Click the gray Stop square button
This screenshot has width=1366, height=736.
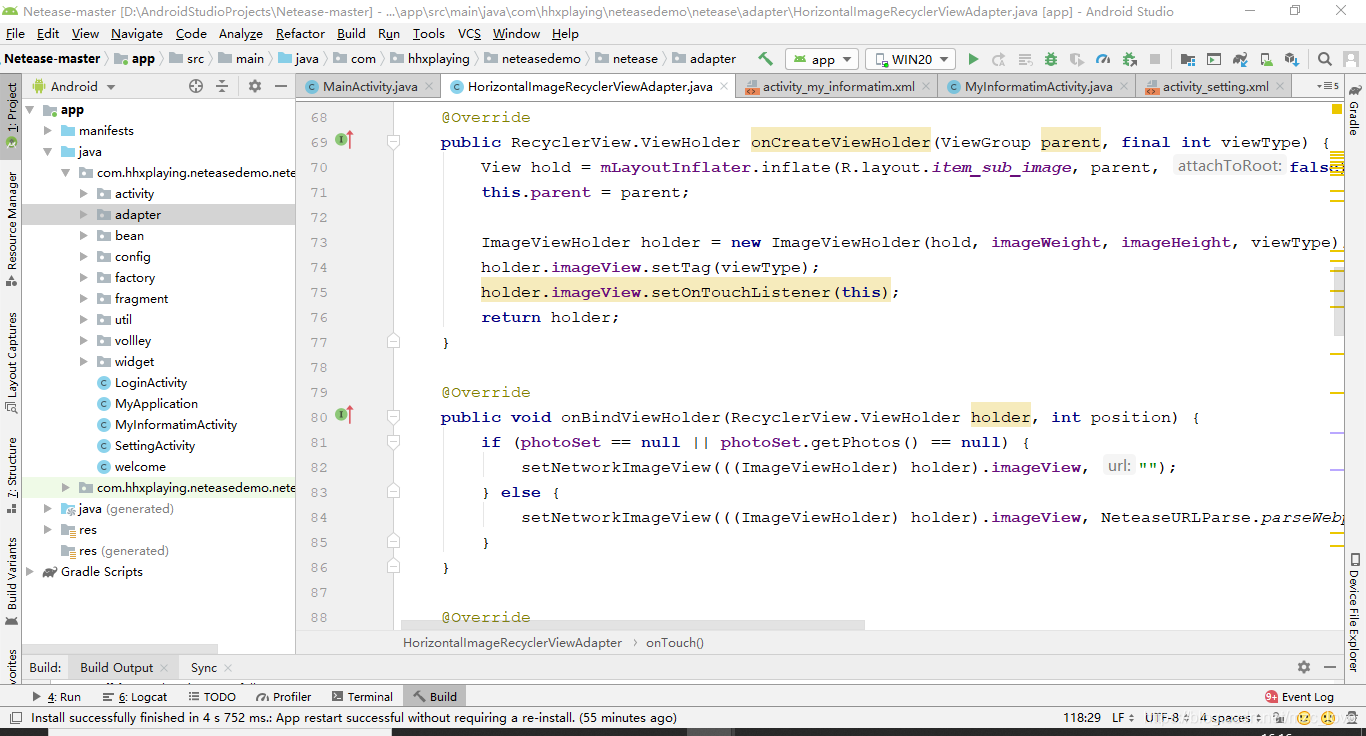point(1155,59)
